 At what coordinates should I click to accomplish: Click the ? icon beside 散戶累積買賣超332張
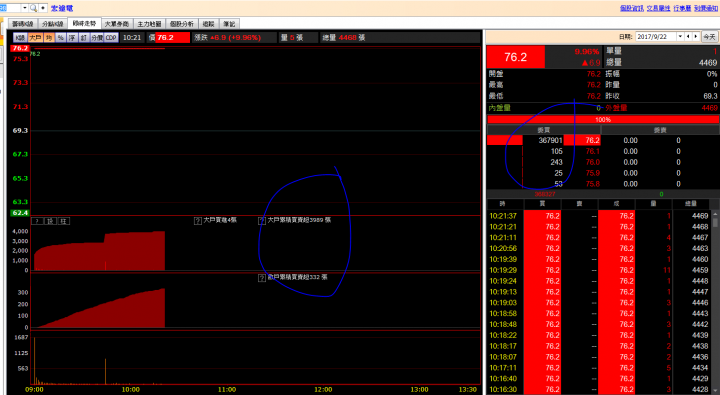pos(262,278)
